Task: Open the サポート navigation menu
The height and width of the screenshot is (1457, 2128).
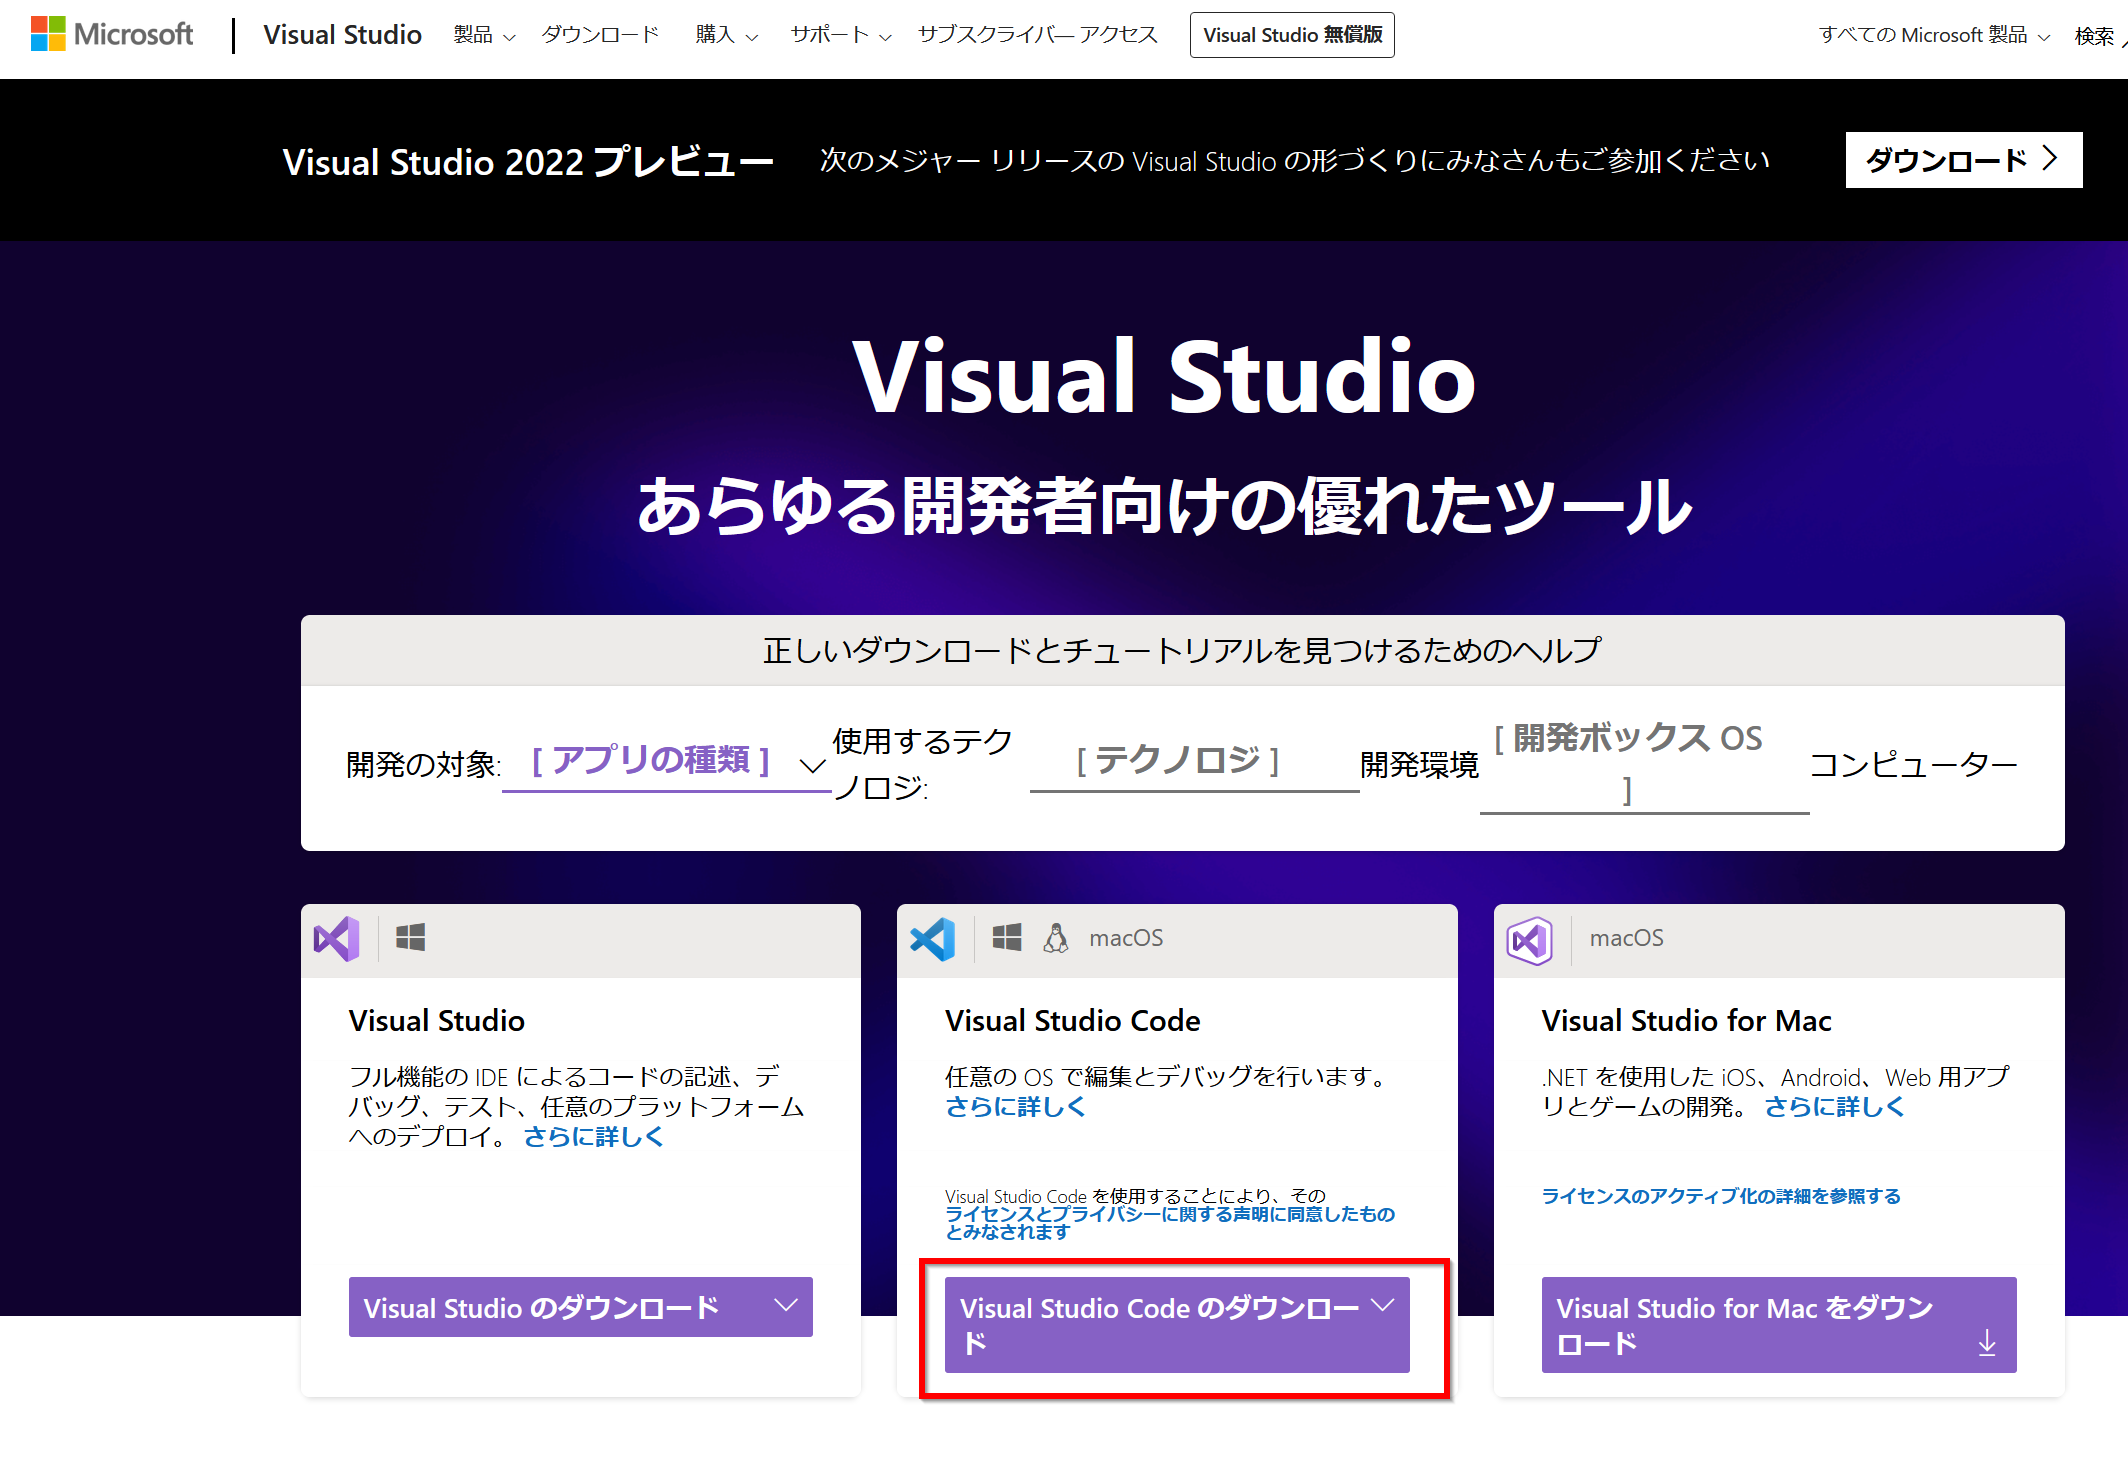Action: pyautogui.click(x=840, y=35)
